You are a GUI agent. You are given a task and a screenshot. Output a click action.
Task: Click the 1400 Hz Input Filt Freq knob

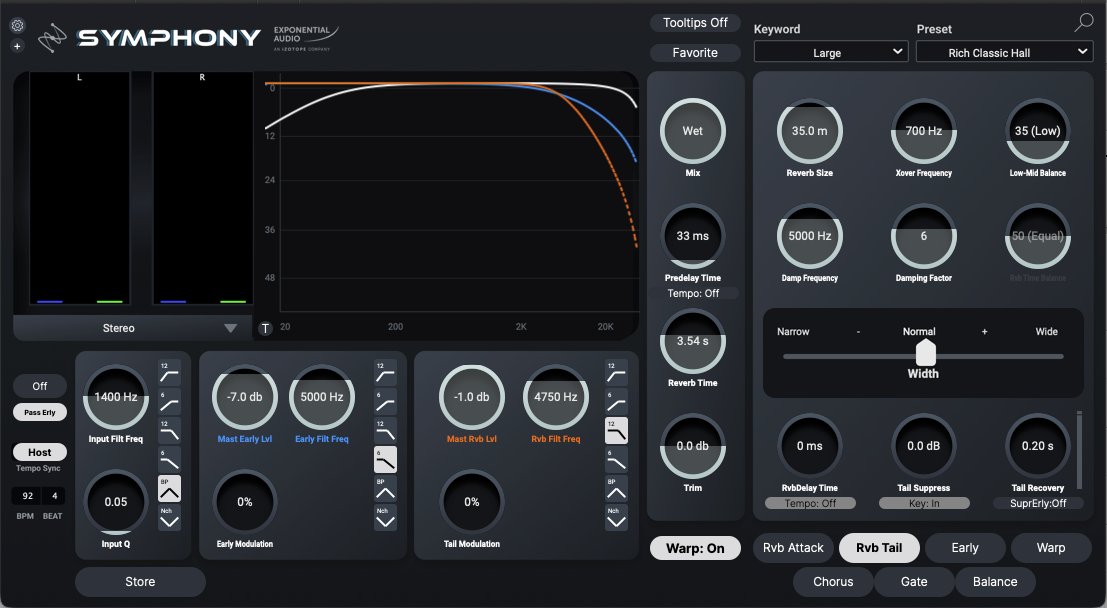(x=116, y=397)
